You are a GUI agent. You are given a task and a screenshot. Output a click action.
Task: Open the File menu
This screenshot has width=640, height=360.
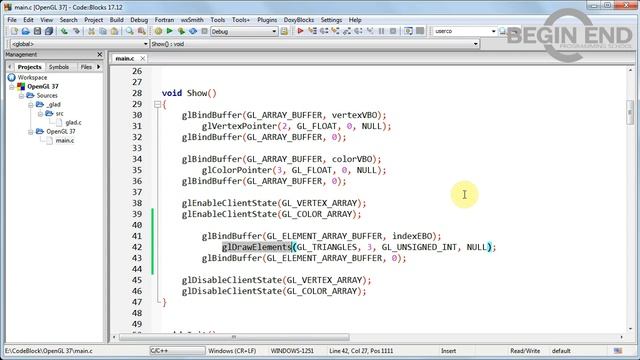pyautogui.click(x=12, y=20)
